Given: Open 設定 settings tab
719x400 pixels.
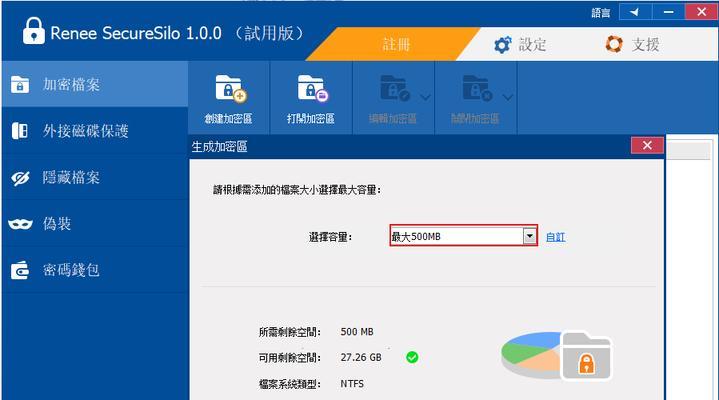Looking at the screenshot, I should tap(520, 44).
